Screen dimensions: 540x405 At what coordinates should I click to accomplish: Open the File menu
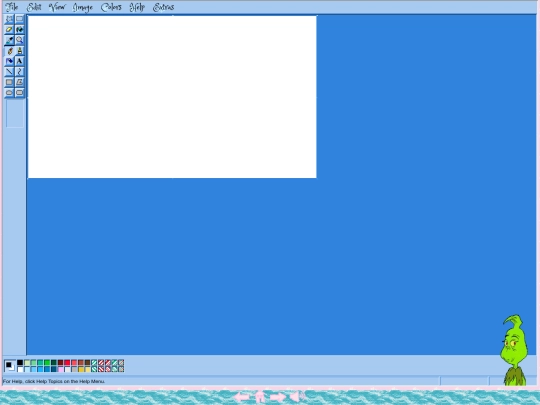pos(12,7)
